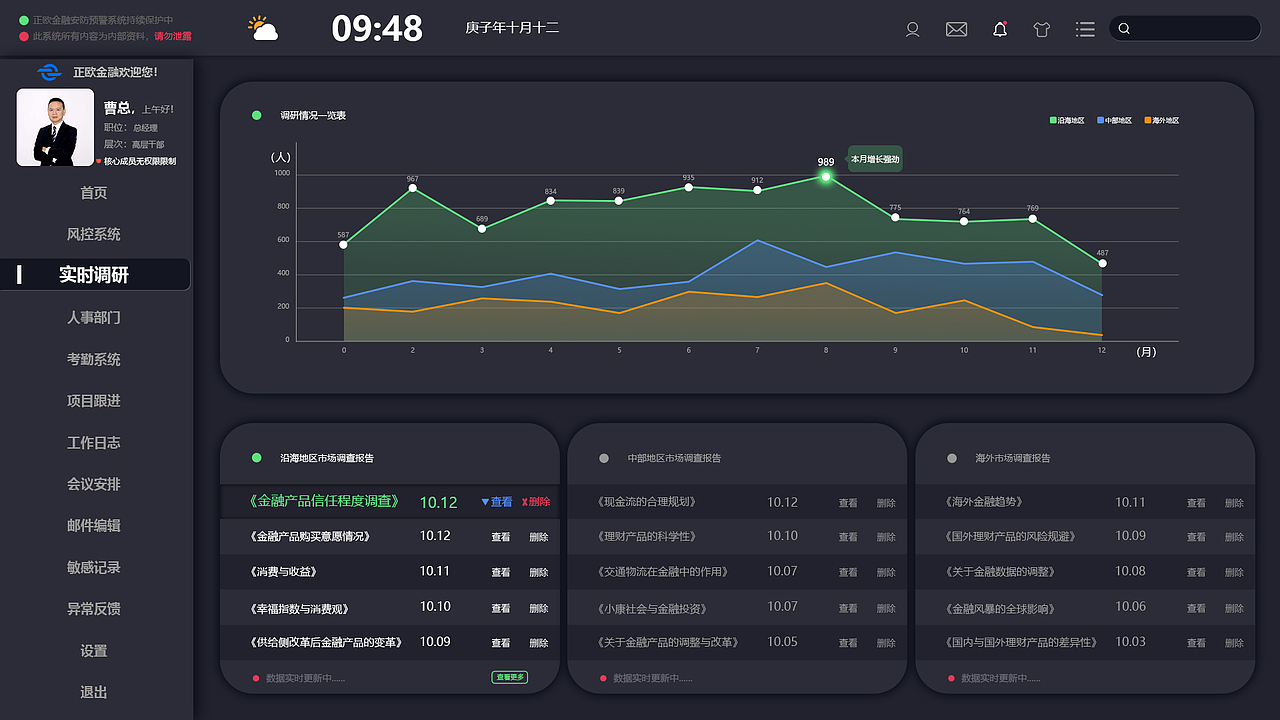Click the weather sun-cloud icon

pos(263,28)
